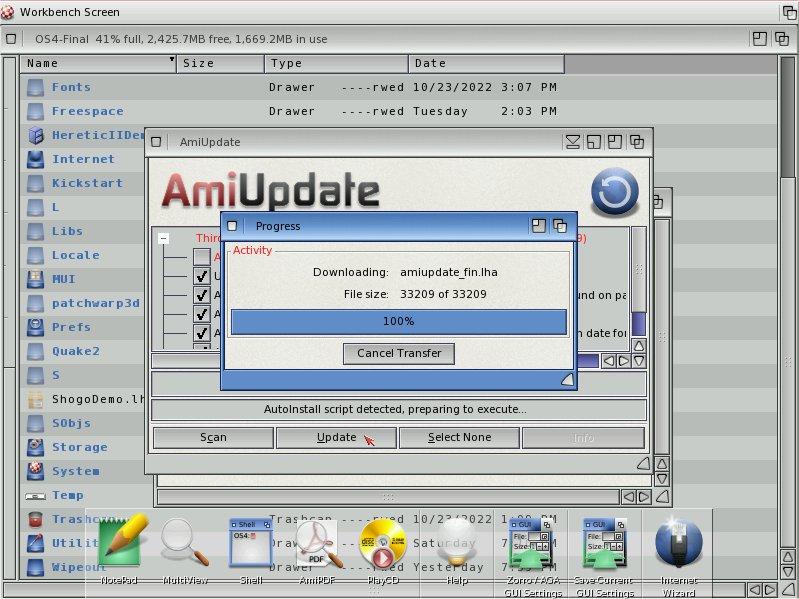Screen dimensions: 799x599
Task: Select the Libs drawer icon
Action: tap(35, 231)
